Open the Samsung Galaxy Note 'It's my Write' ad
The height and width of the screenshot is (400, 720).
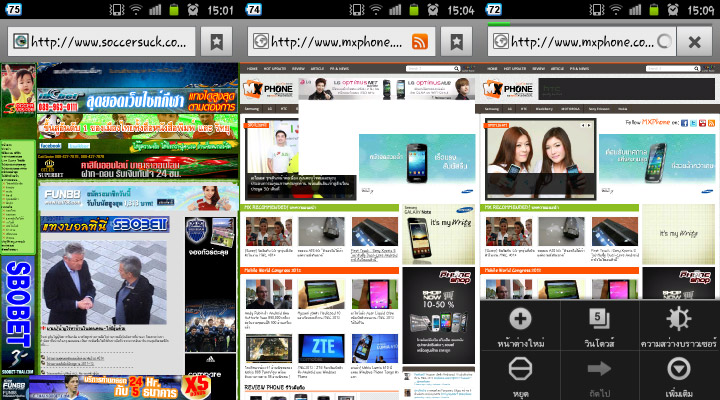point(439,234)
